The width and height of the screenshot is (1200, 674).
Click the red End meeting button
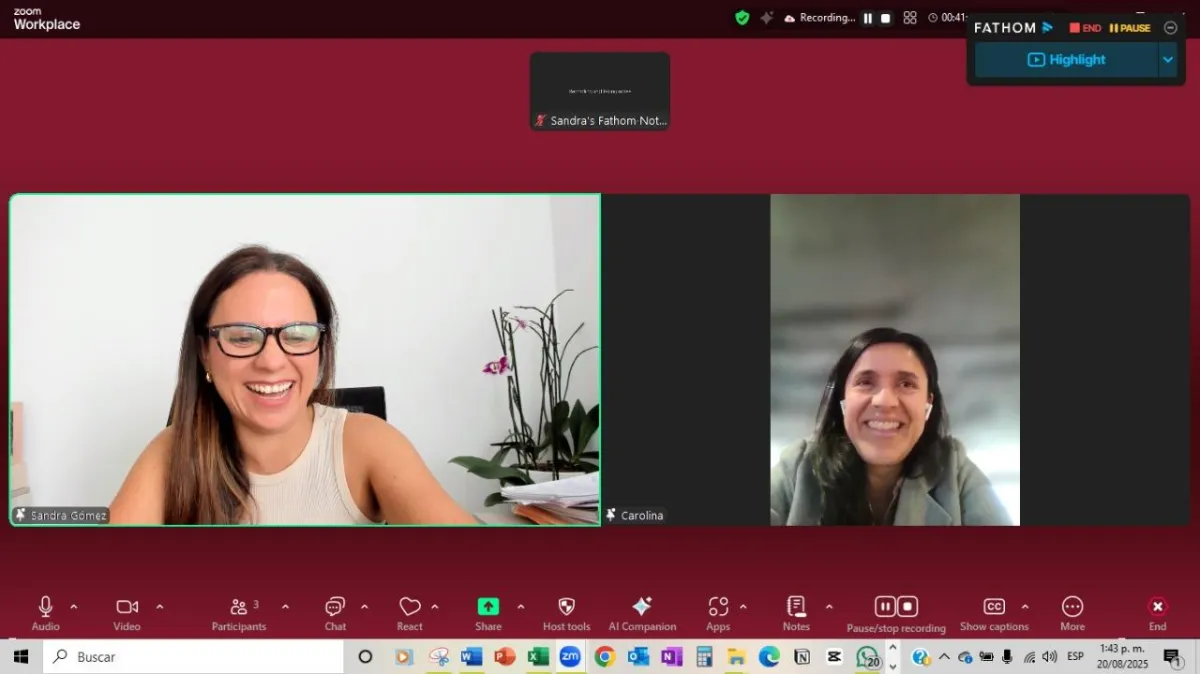point(1157,607)
